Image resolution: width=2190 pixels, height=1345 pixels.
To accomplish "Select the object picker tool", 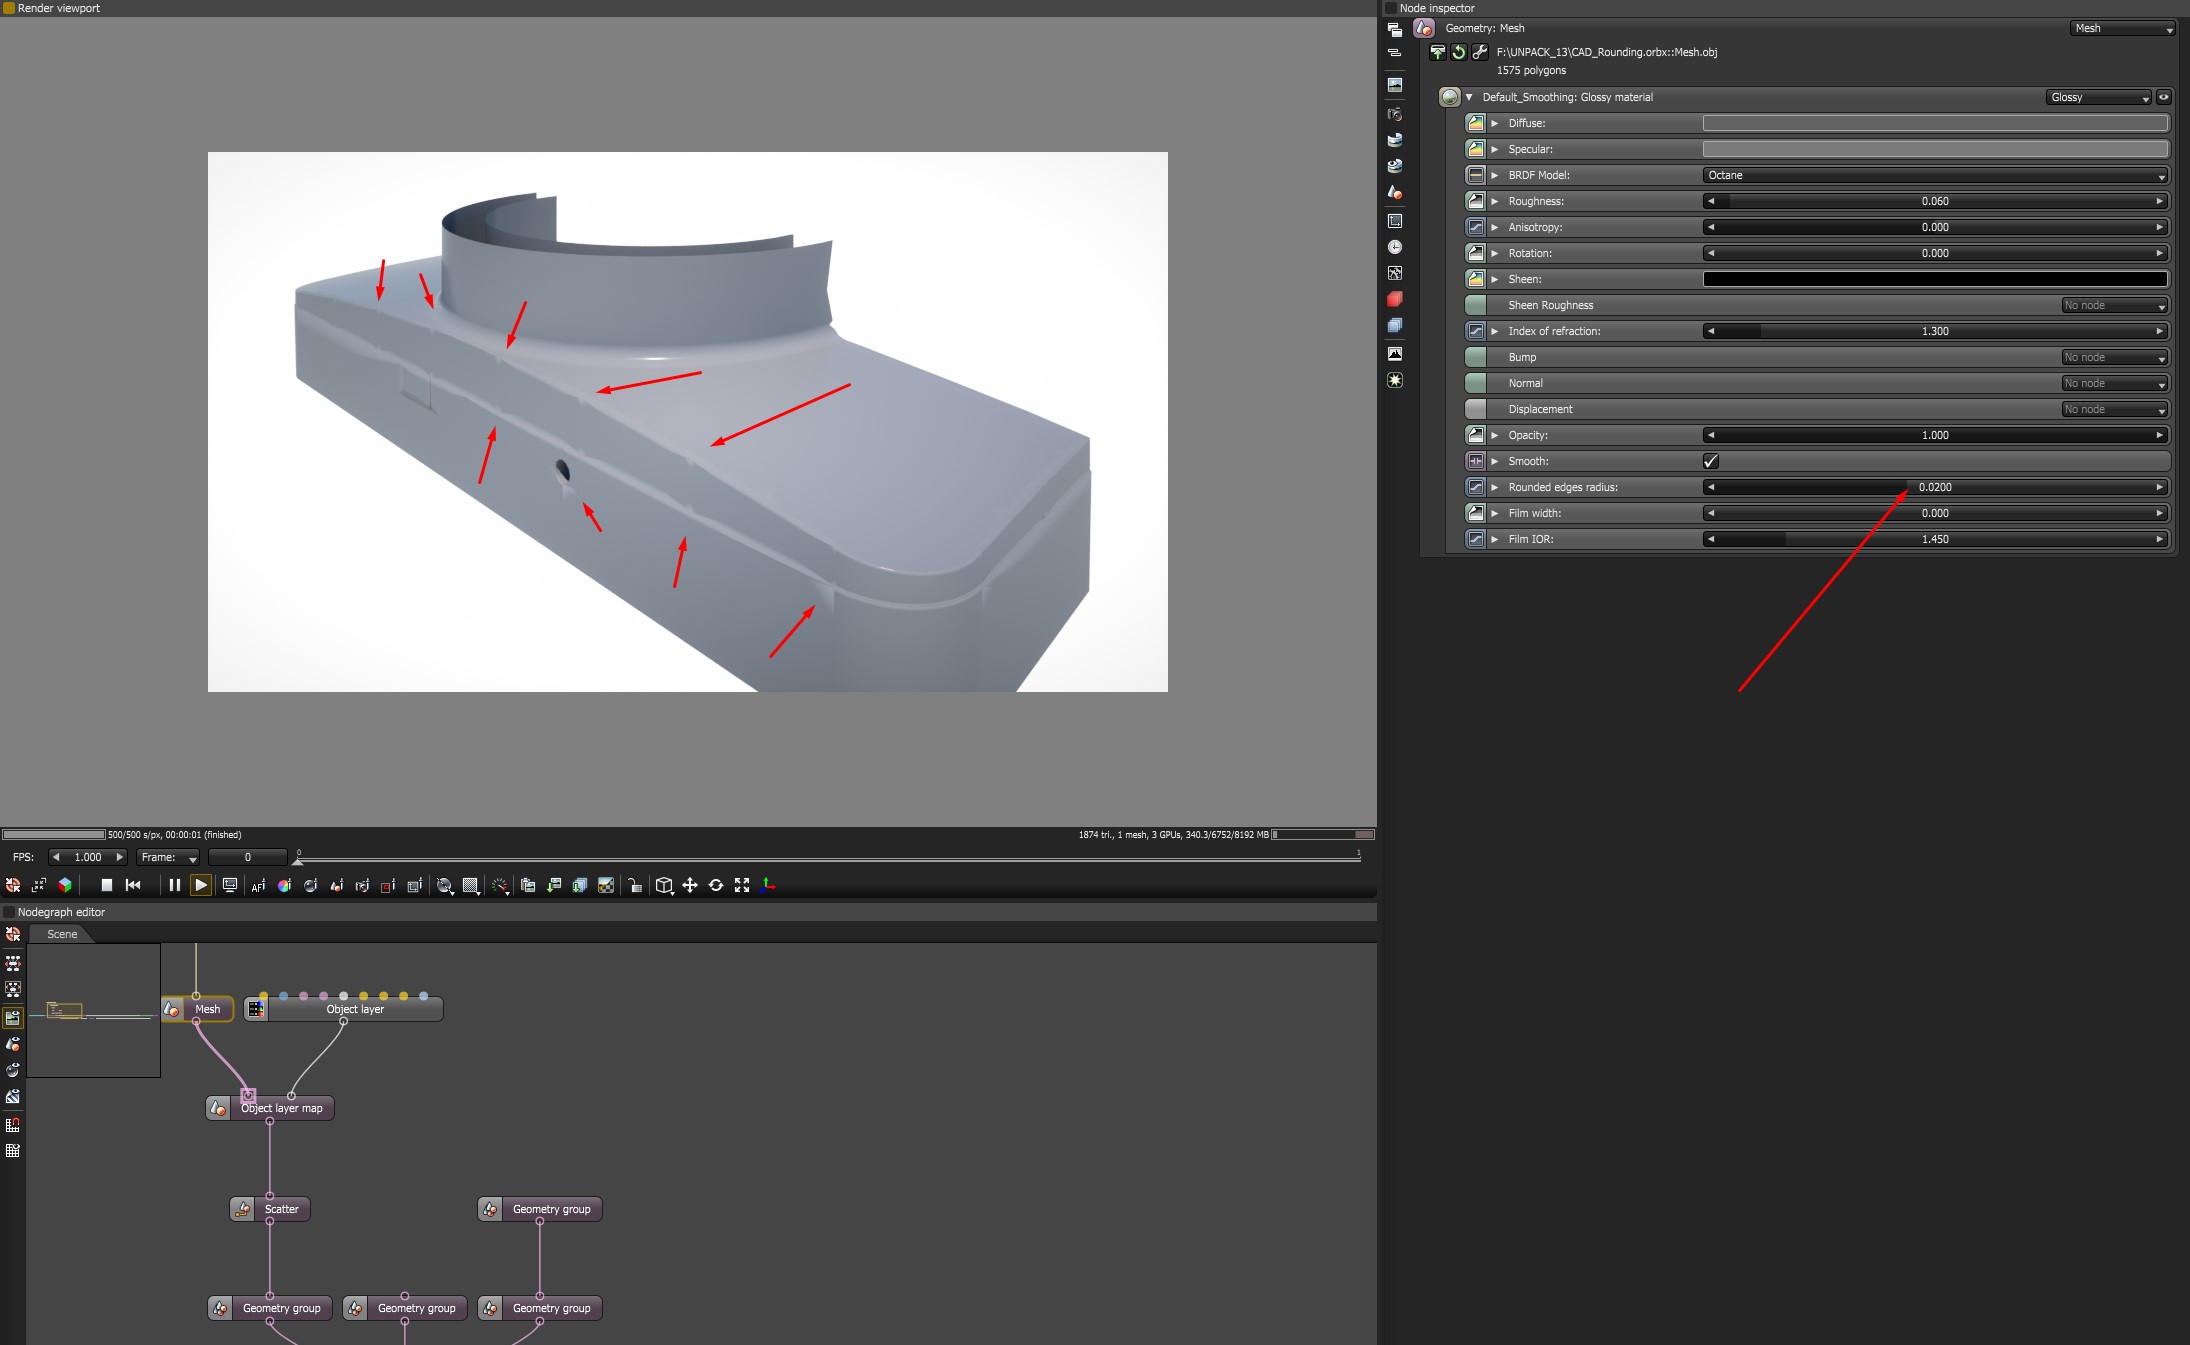I will pos(336,885).
